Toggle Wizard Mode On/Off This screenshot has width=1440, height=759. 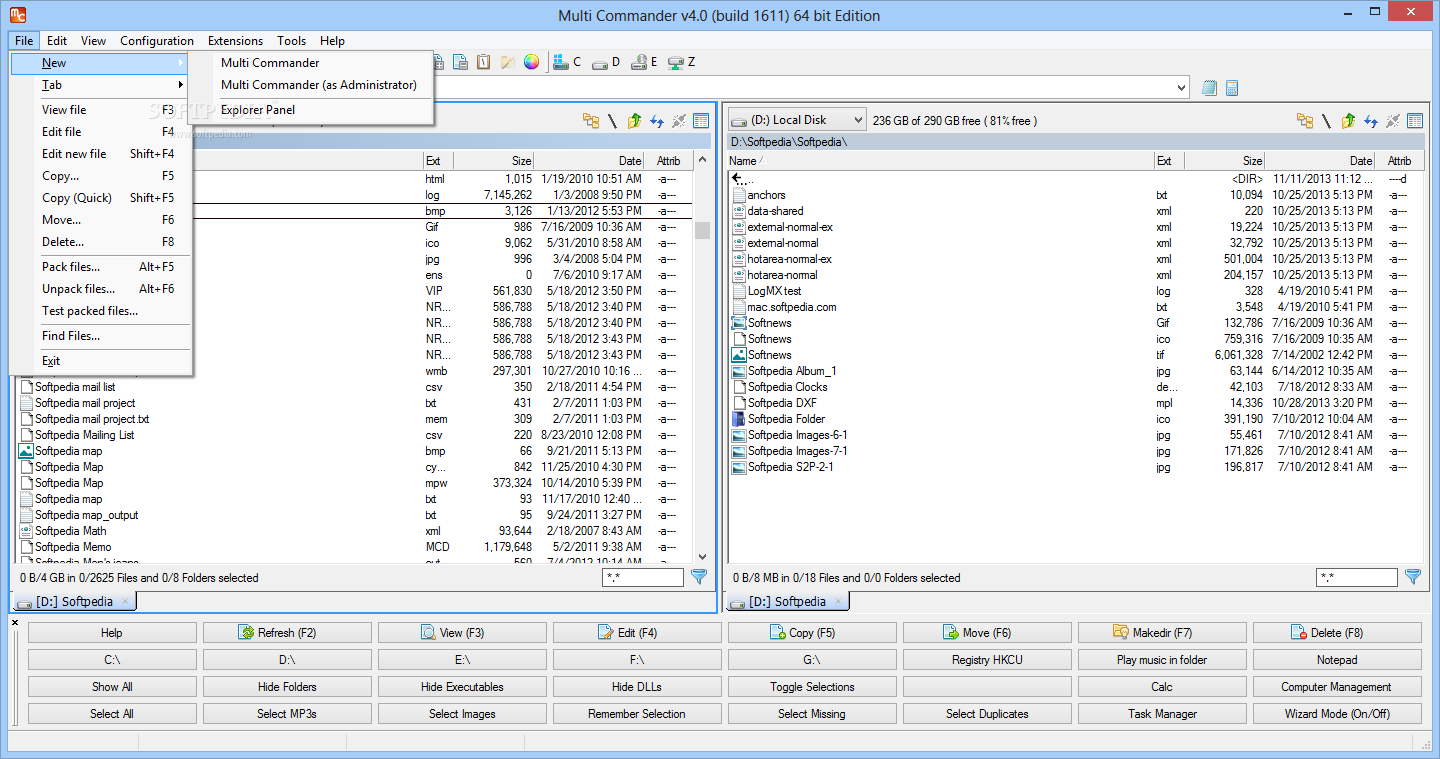point(1337,714)
